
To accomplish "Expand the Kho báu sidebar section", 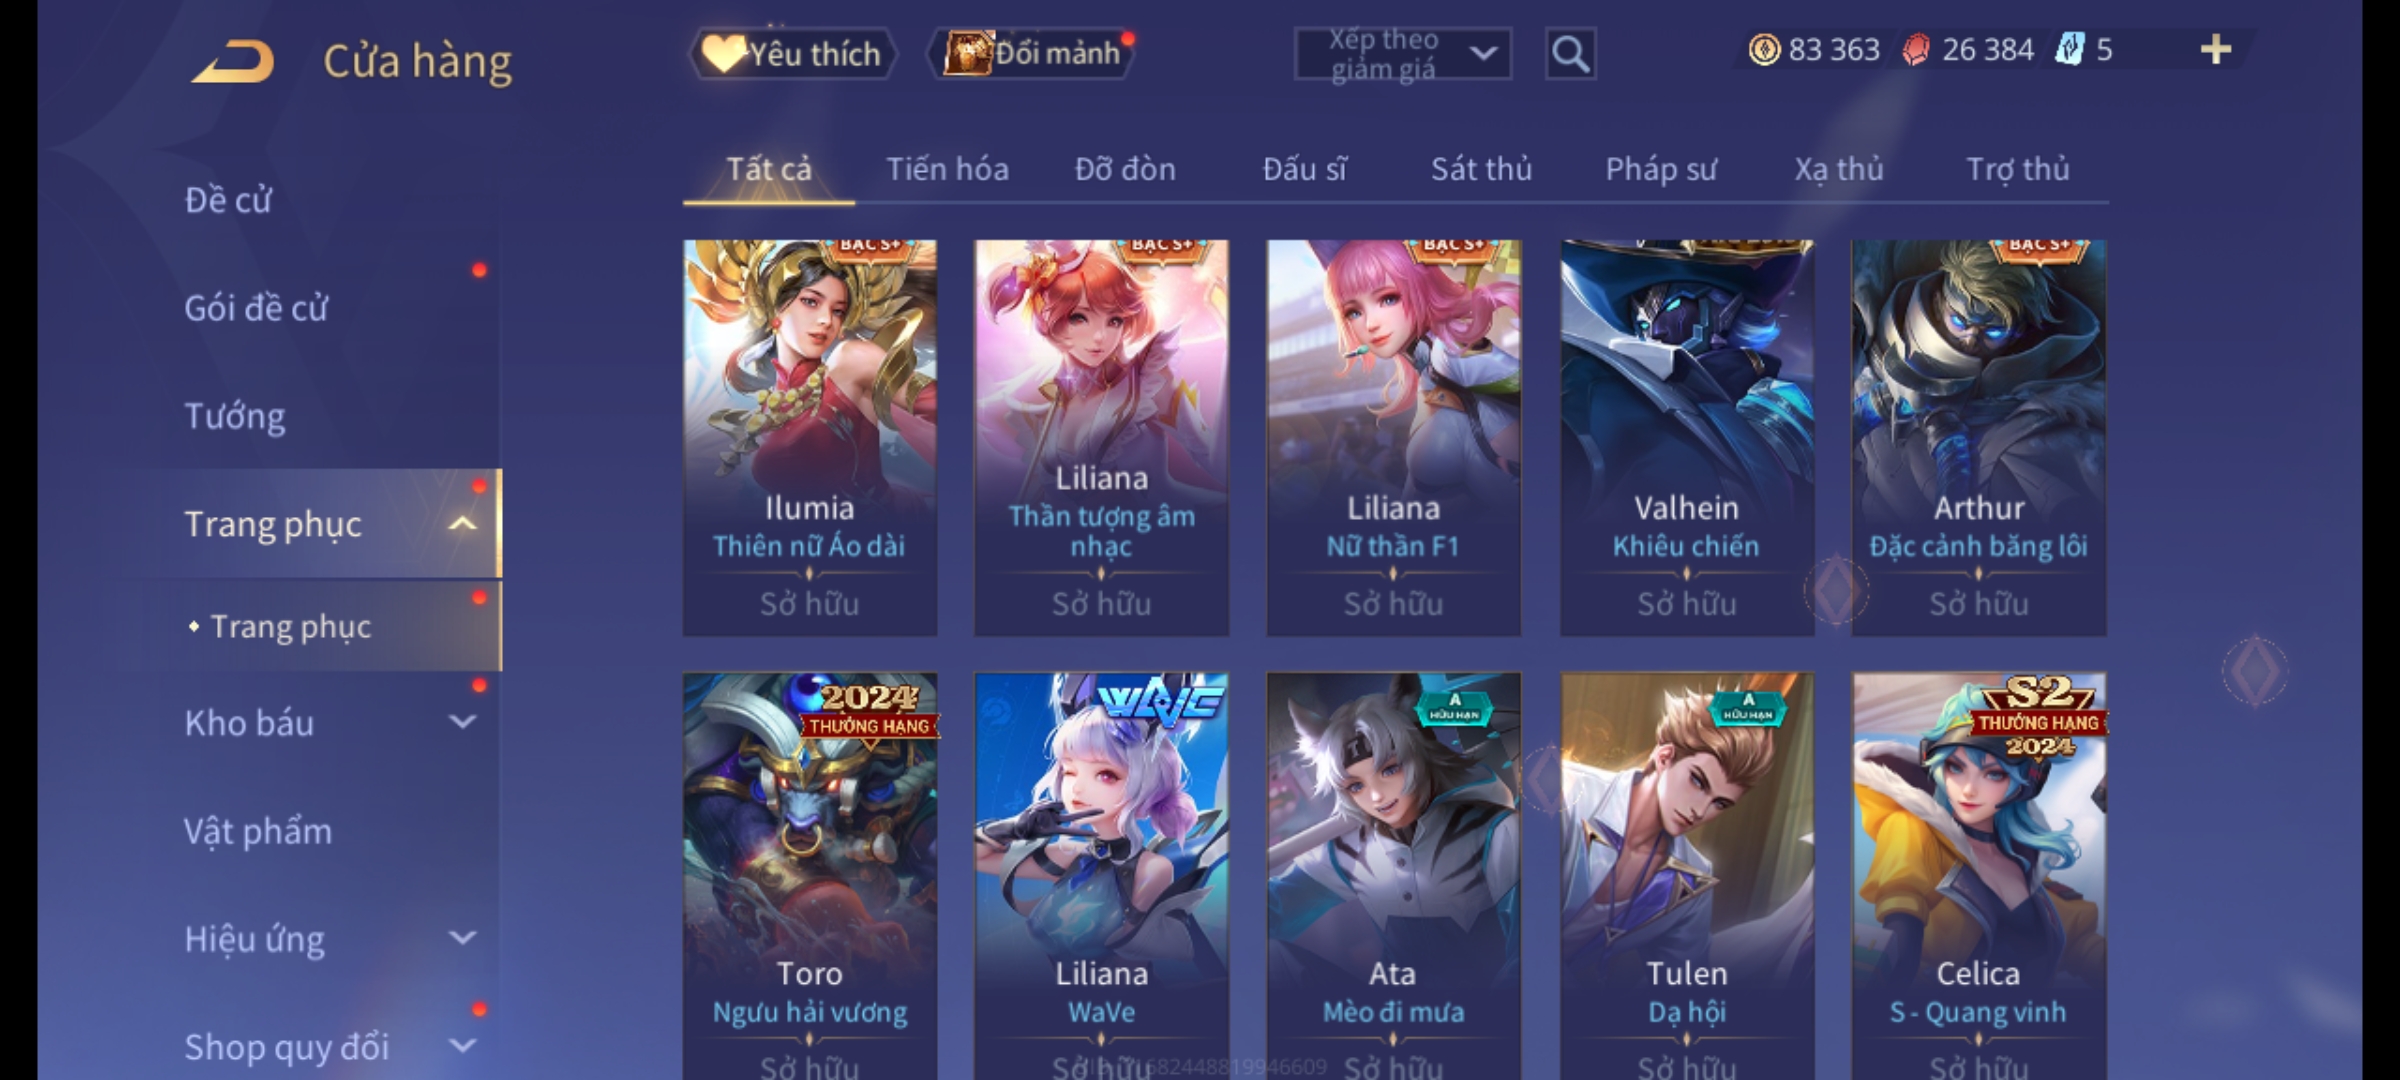I will coord(462,722).
